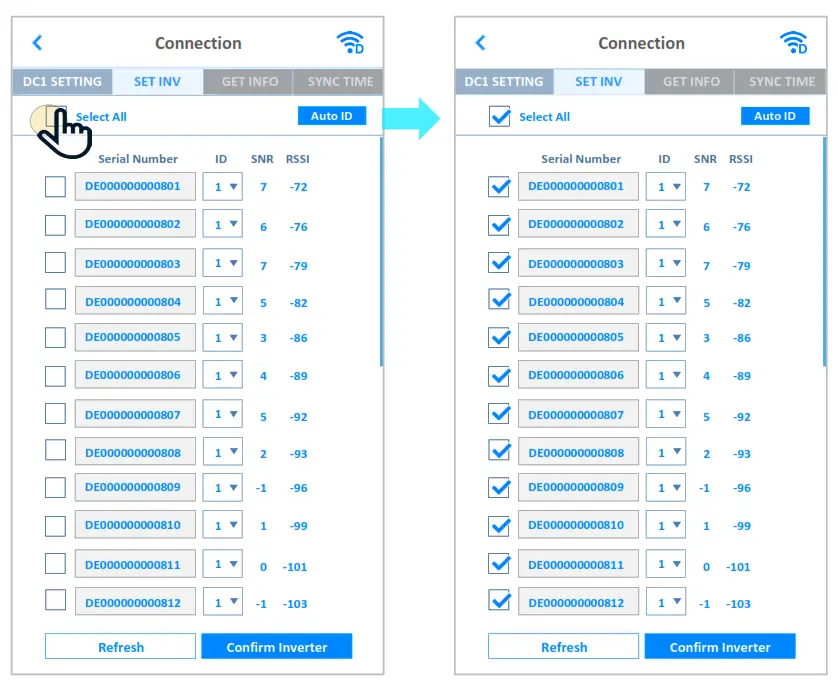This screenshot has width=838, height=691.
Task: Click Confirm Inverter in right panel
Action: coord(720,647)
